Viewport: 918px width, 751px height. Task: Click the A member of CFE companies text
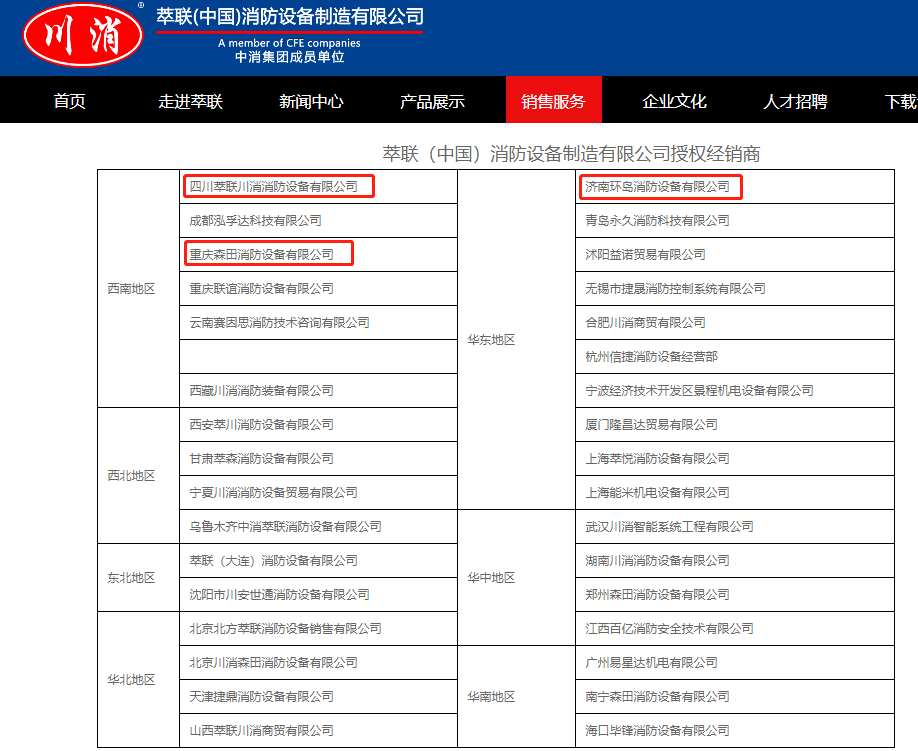pos(289,43)
